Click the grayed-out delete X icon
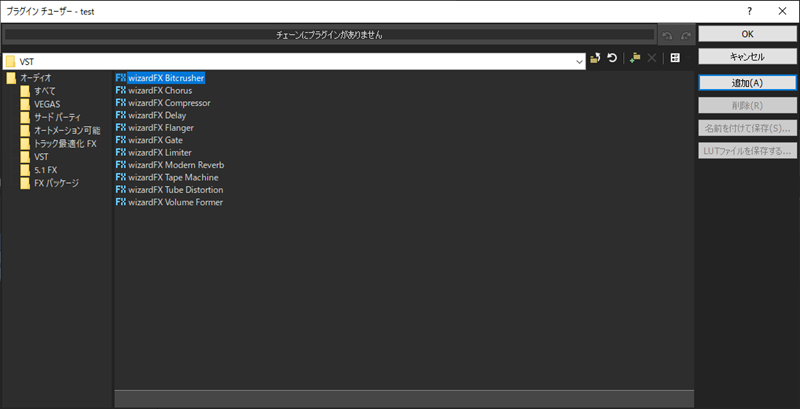This screenshot has width=800, height=409. (651, 59)
